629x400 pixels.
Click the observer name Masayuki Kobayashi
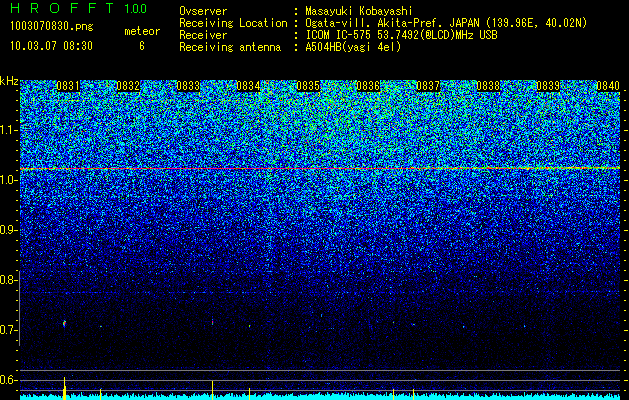(x=359, y=11)
